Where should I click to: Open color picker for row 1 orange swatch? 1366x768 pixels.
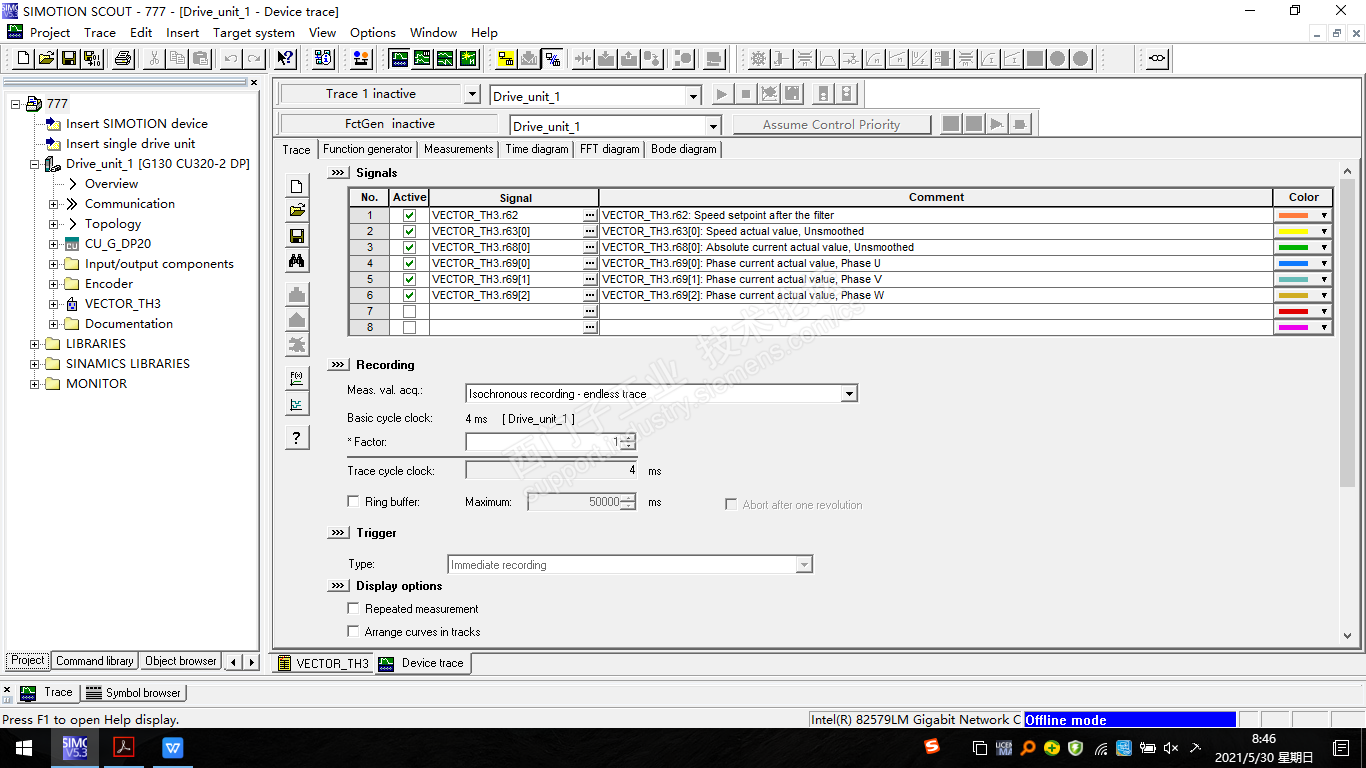coord(1303,215)
